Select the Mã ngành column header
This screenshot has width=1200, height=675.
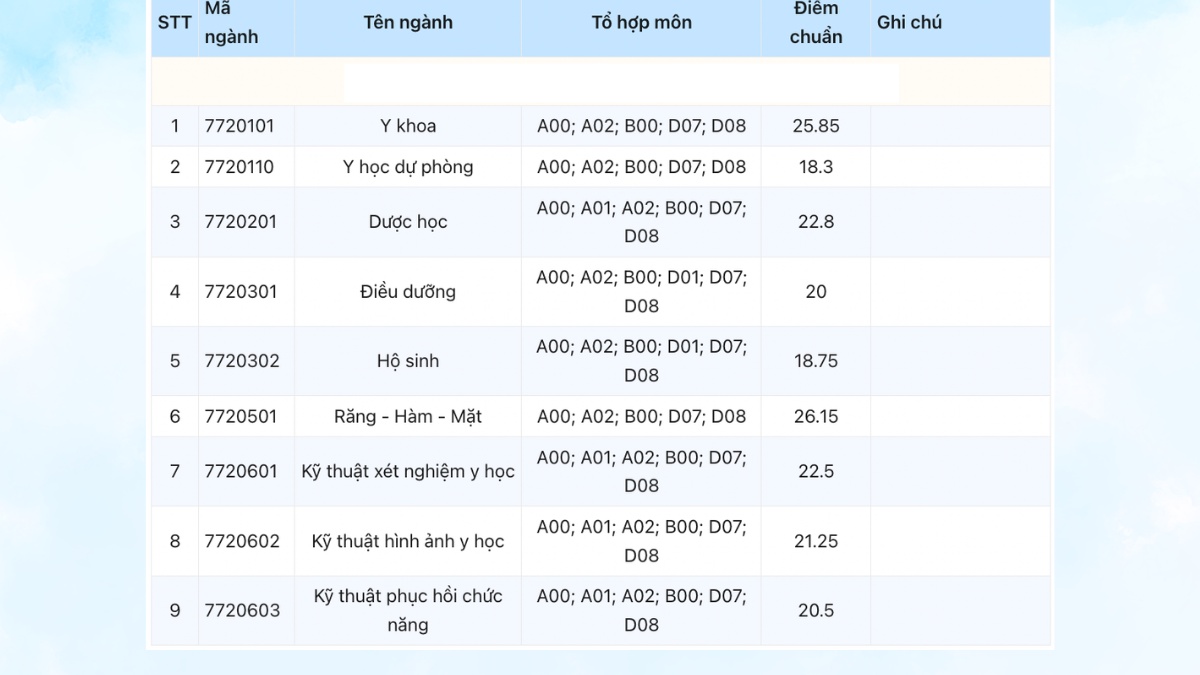tap(231, 23)
